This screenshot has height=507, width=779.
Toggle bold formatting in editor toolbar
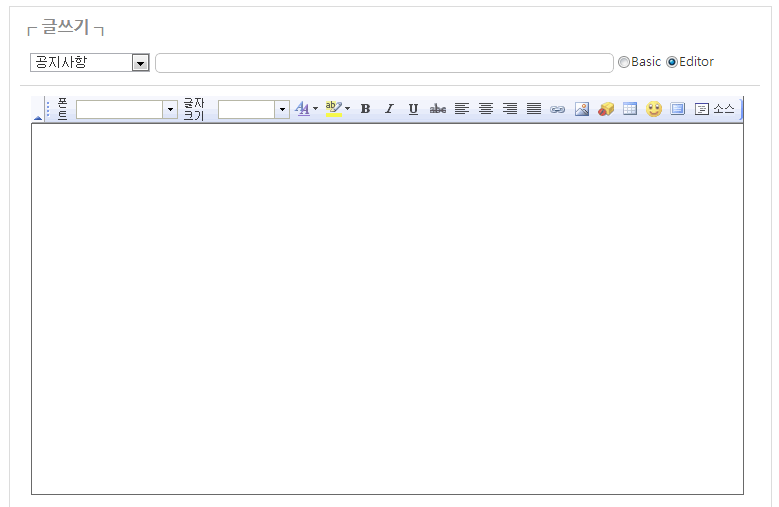coord(366,109)
